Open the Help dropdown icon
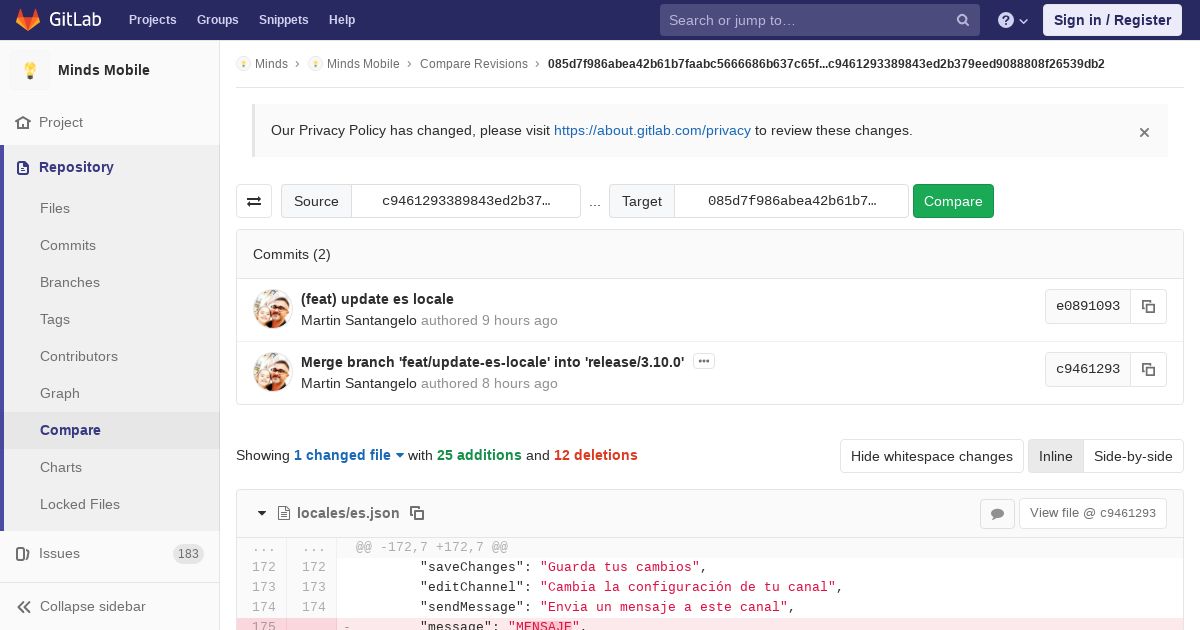This screenshot has width=1200, height=630. (1012, 20)
